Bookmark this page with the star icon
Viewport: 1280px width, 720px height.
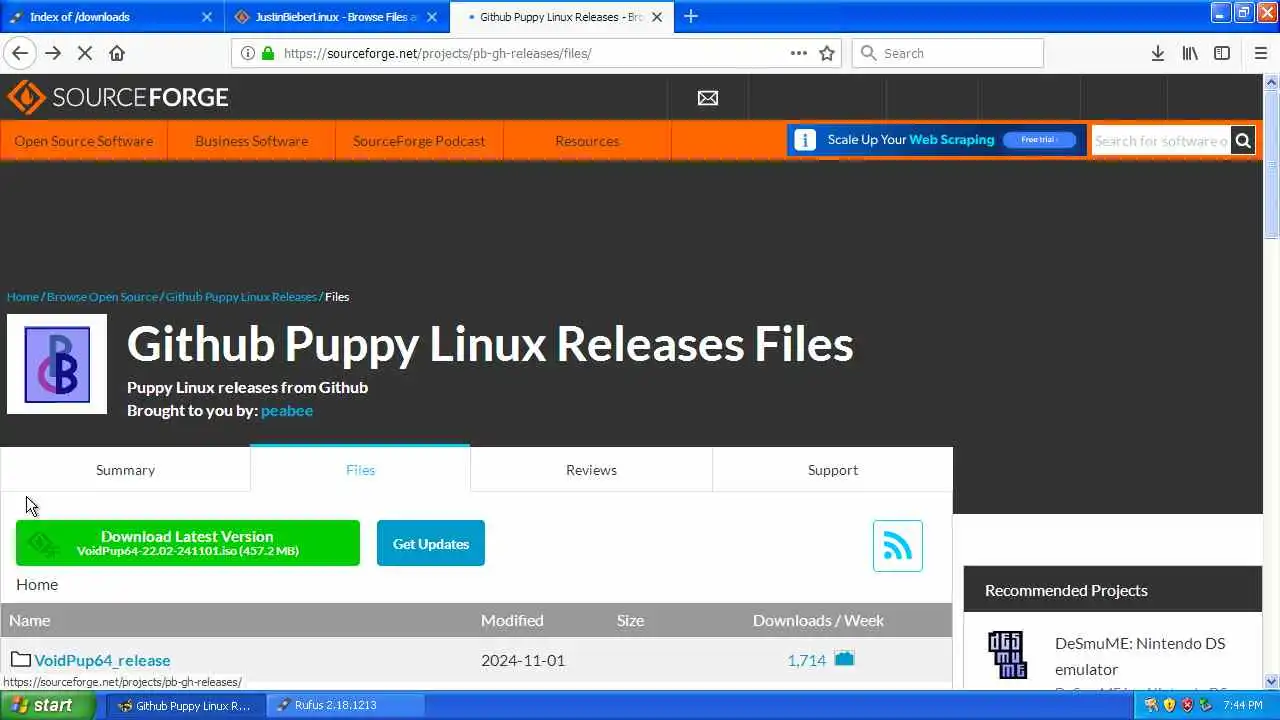[827, 53]
